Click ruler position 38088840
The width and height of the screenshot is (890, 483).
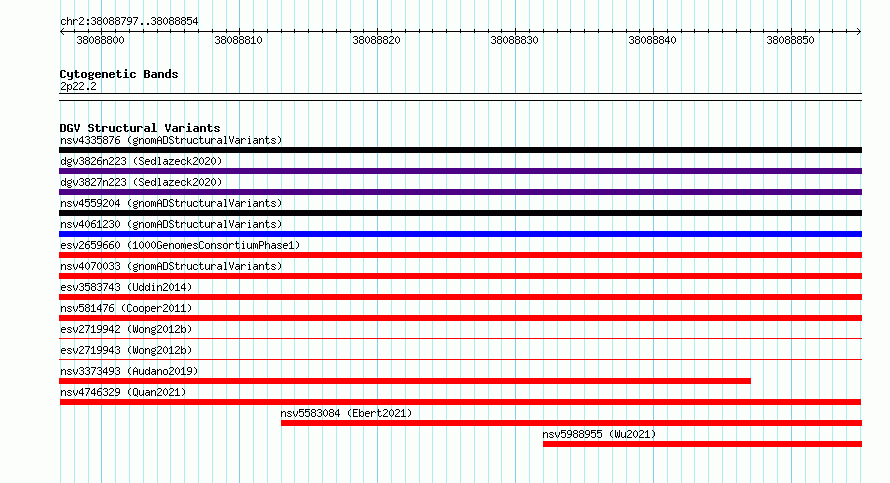click(x=652, y=40)
